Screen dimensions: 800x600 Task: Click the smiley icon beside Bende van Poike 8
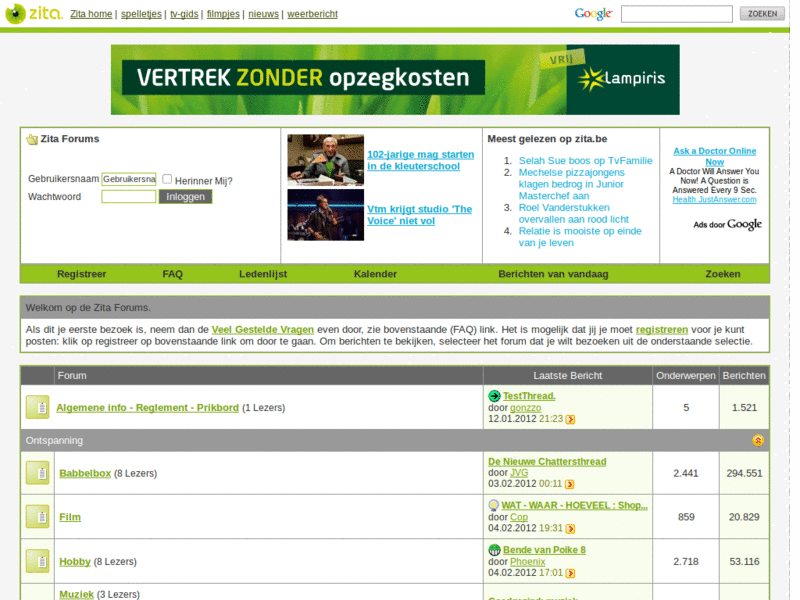point(494,550)
